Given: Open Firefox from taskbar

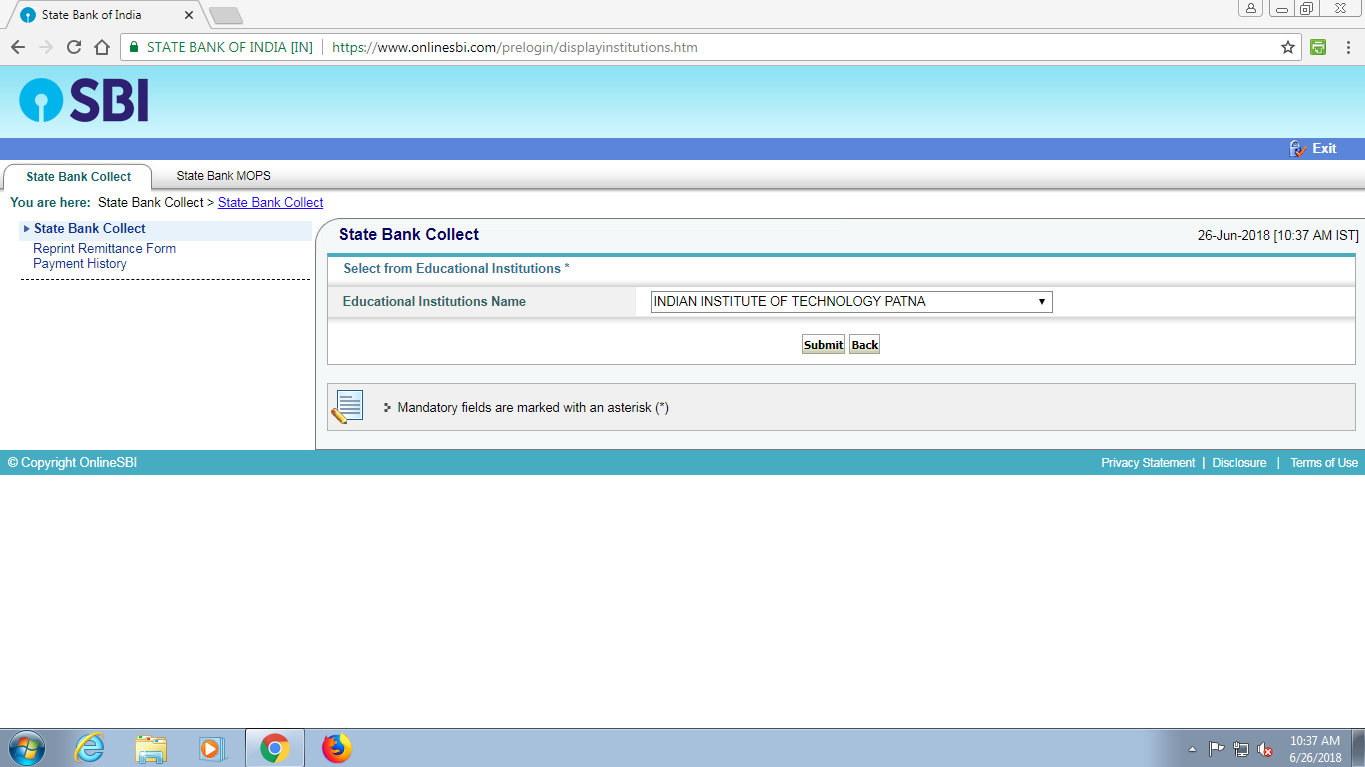Looking at the screenshot, I should (x=337, y=748).
